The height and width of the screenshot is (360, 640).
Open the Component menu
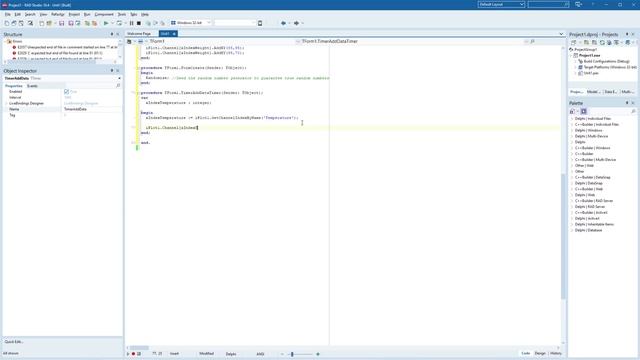pos(104,14)
